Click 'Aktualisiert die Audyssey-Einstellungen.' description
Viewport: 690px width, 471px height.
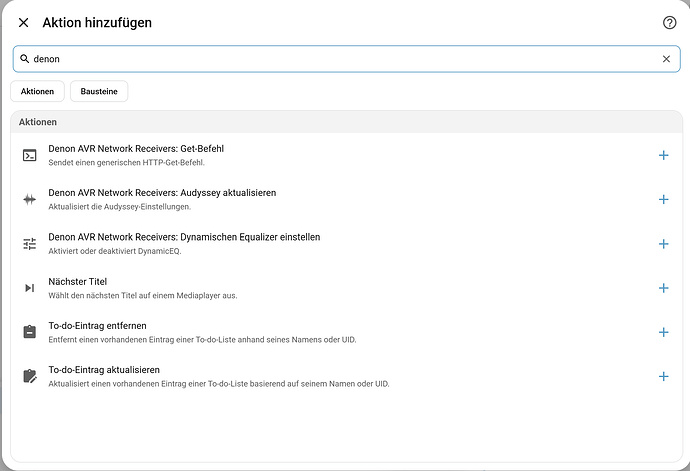(120, 206)
